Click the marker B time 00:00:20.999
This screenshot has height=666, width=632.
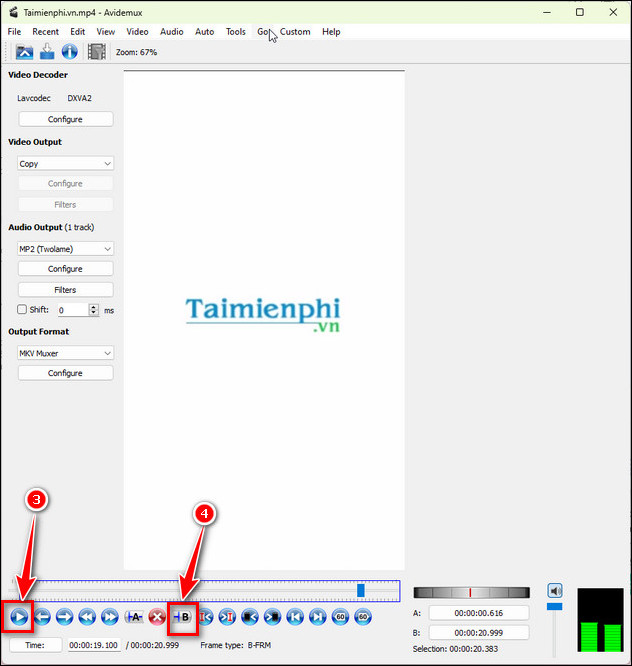[x=479, y=632]
